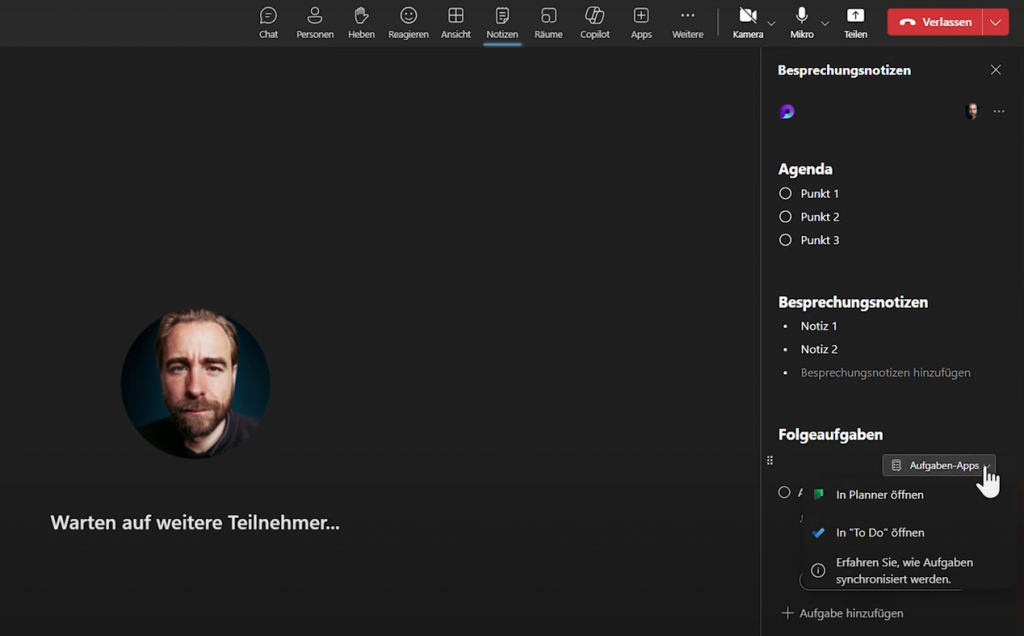This screenshot has height=636, width=1024.
Task: Share screen with Teilen icon
Action: pyautogui.click(x=855, y=22)
